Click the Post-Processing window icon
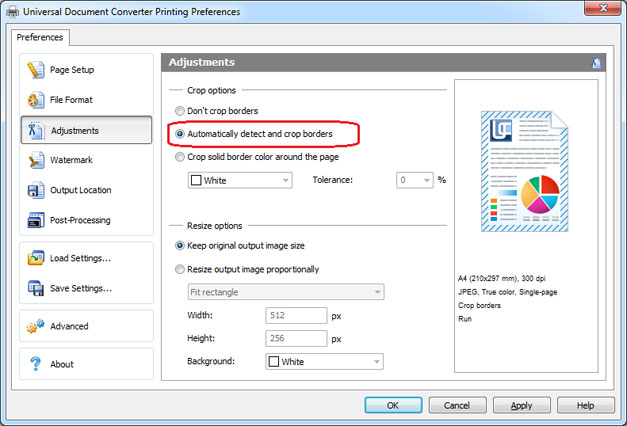This screenshot has height=426, width=627. 36,220
